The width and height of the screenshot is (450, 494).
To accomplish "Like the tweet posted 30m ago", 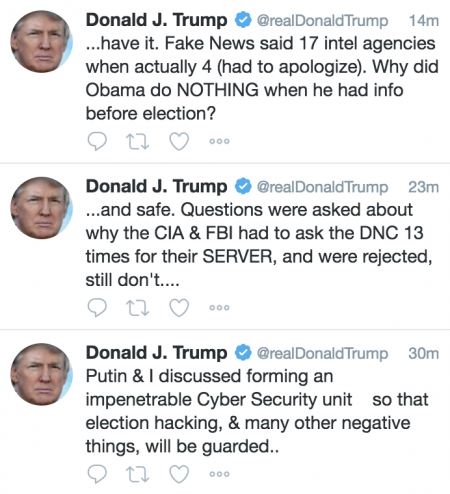I will click(179, 474).
